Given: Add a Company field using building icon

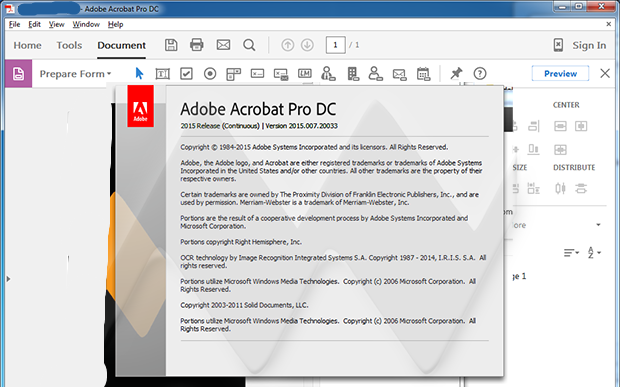Looking at the screenshot, I should (352, 74).
